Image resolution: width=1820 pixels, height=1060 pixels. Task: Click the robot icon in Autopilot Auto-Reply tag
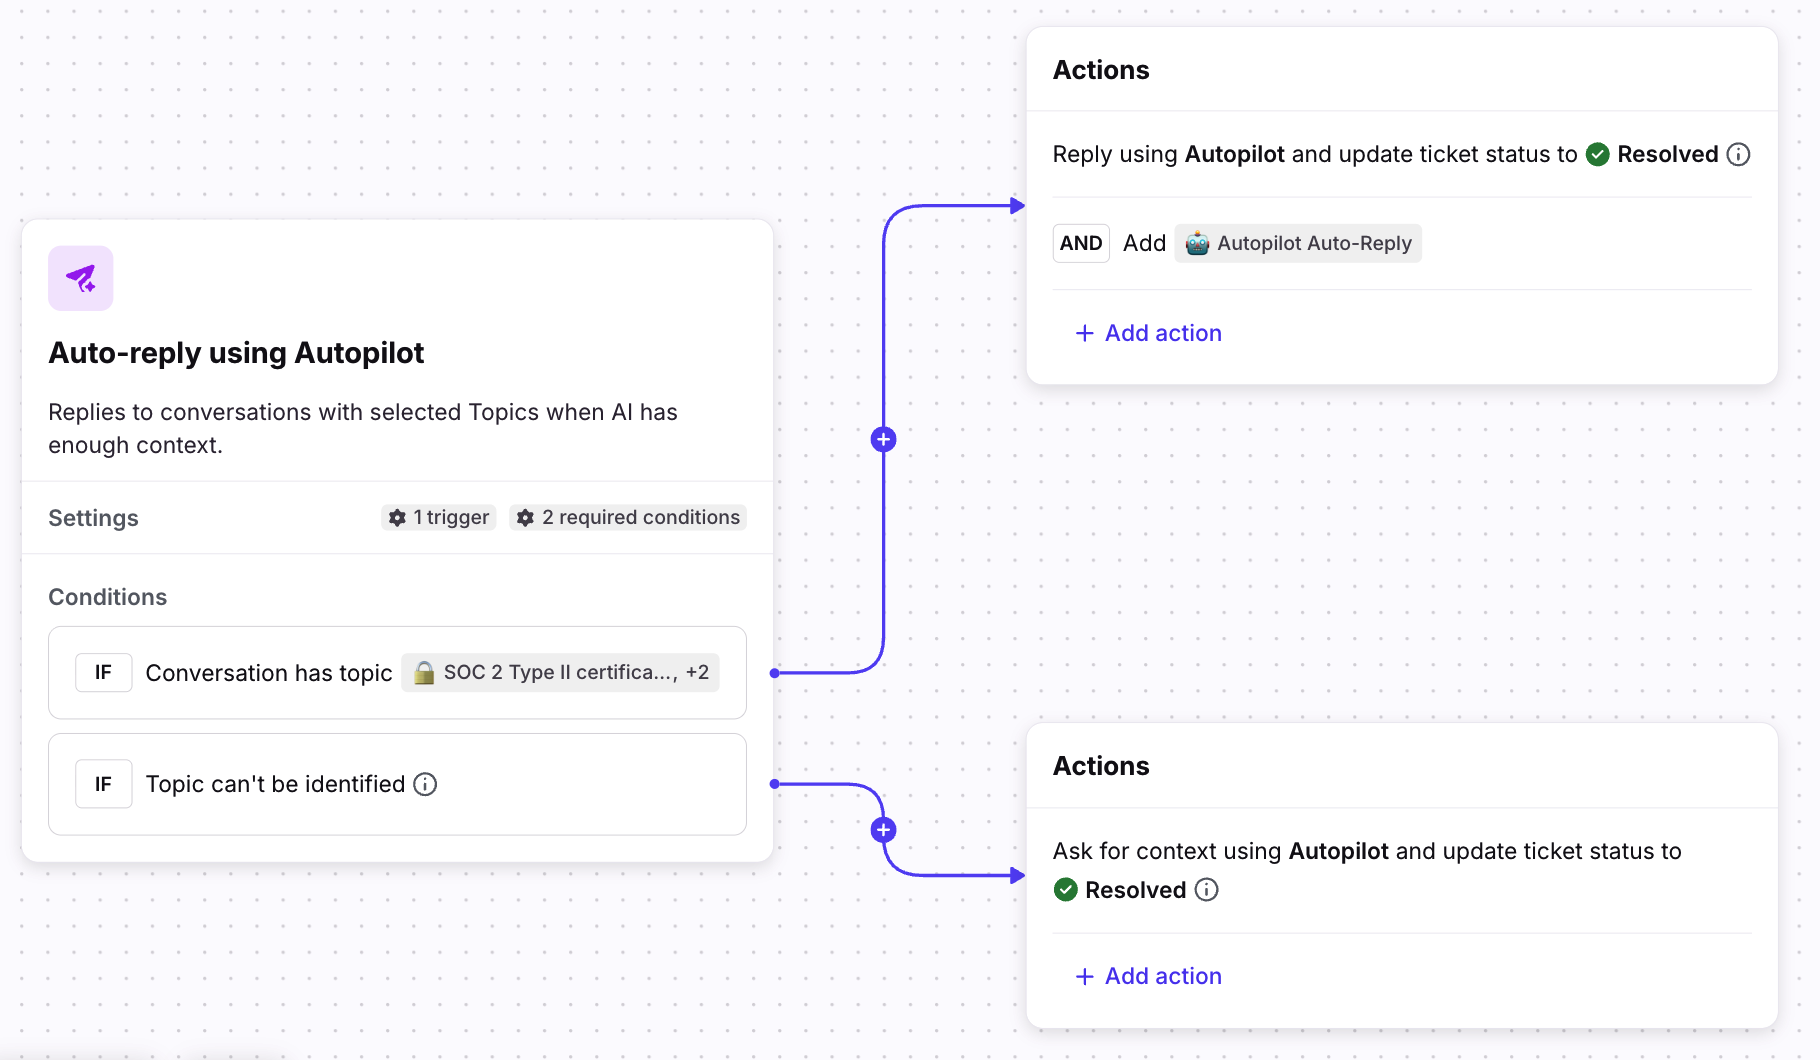[x=1197, y=243]
